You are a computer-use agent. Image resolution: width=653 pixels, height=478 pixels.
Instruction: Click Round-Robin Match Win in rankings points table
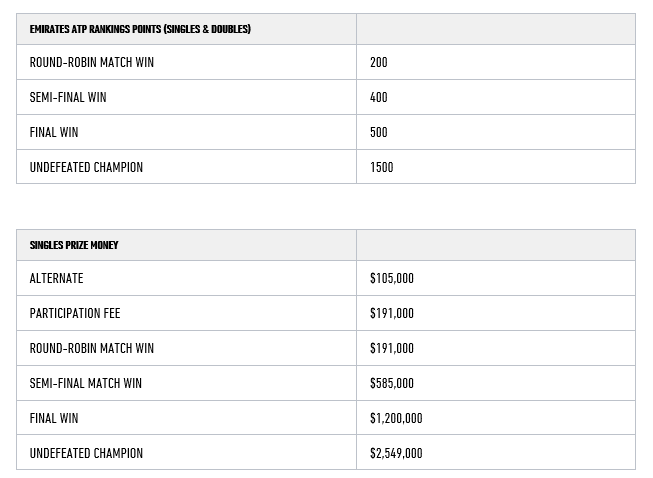tap(92, 62)
